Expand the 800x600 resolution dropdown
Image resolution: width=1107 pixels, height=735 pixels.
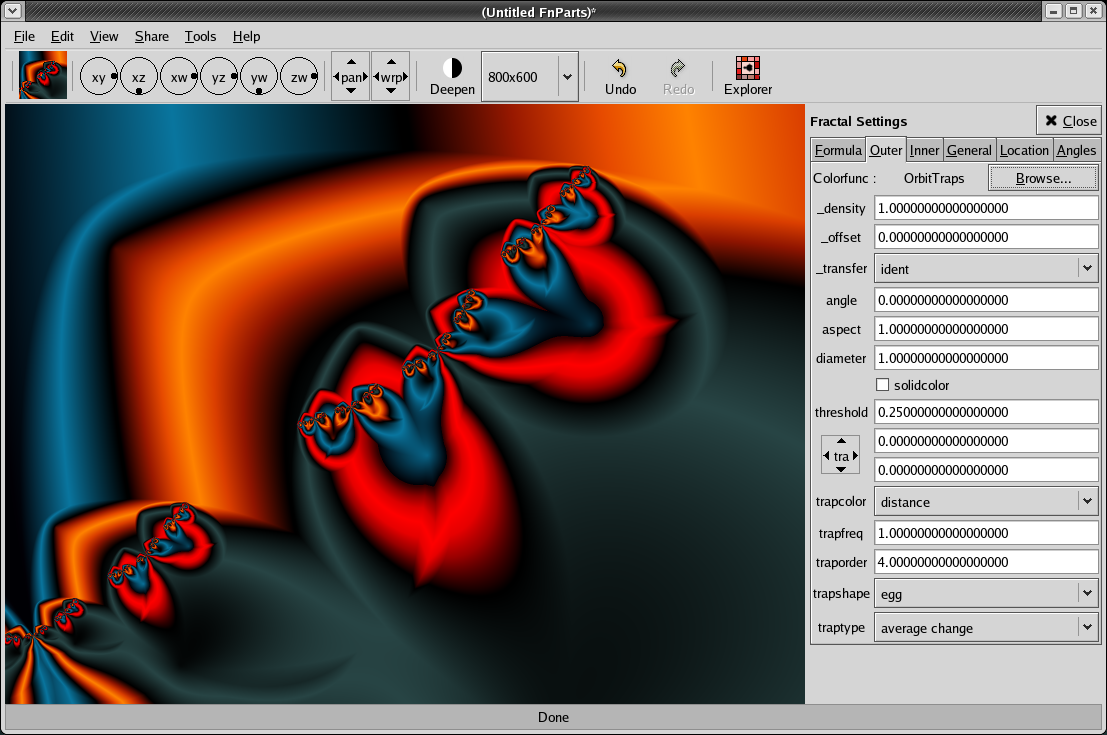coord(567,77)
